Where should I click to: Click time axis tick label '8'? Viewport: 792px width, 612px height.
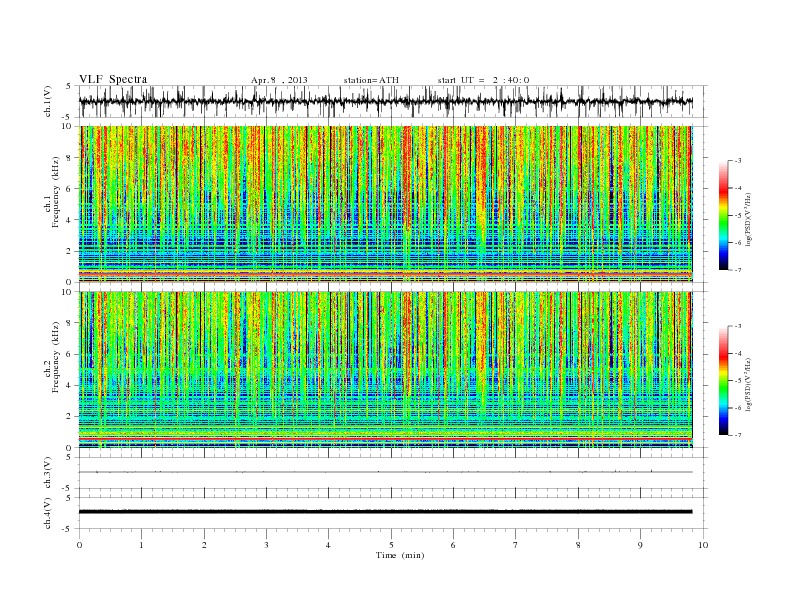click(x=578, y=545)
